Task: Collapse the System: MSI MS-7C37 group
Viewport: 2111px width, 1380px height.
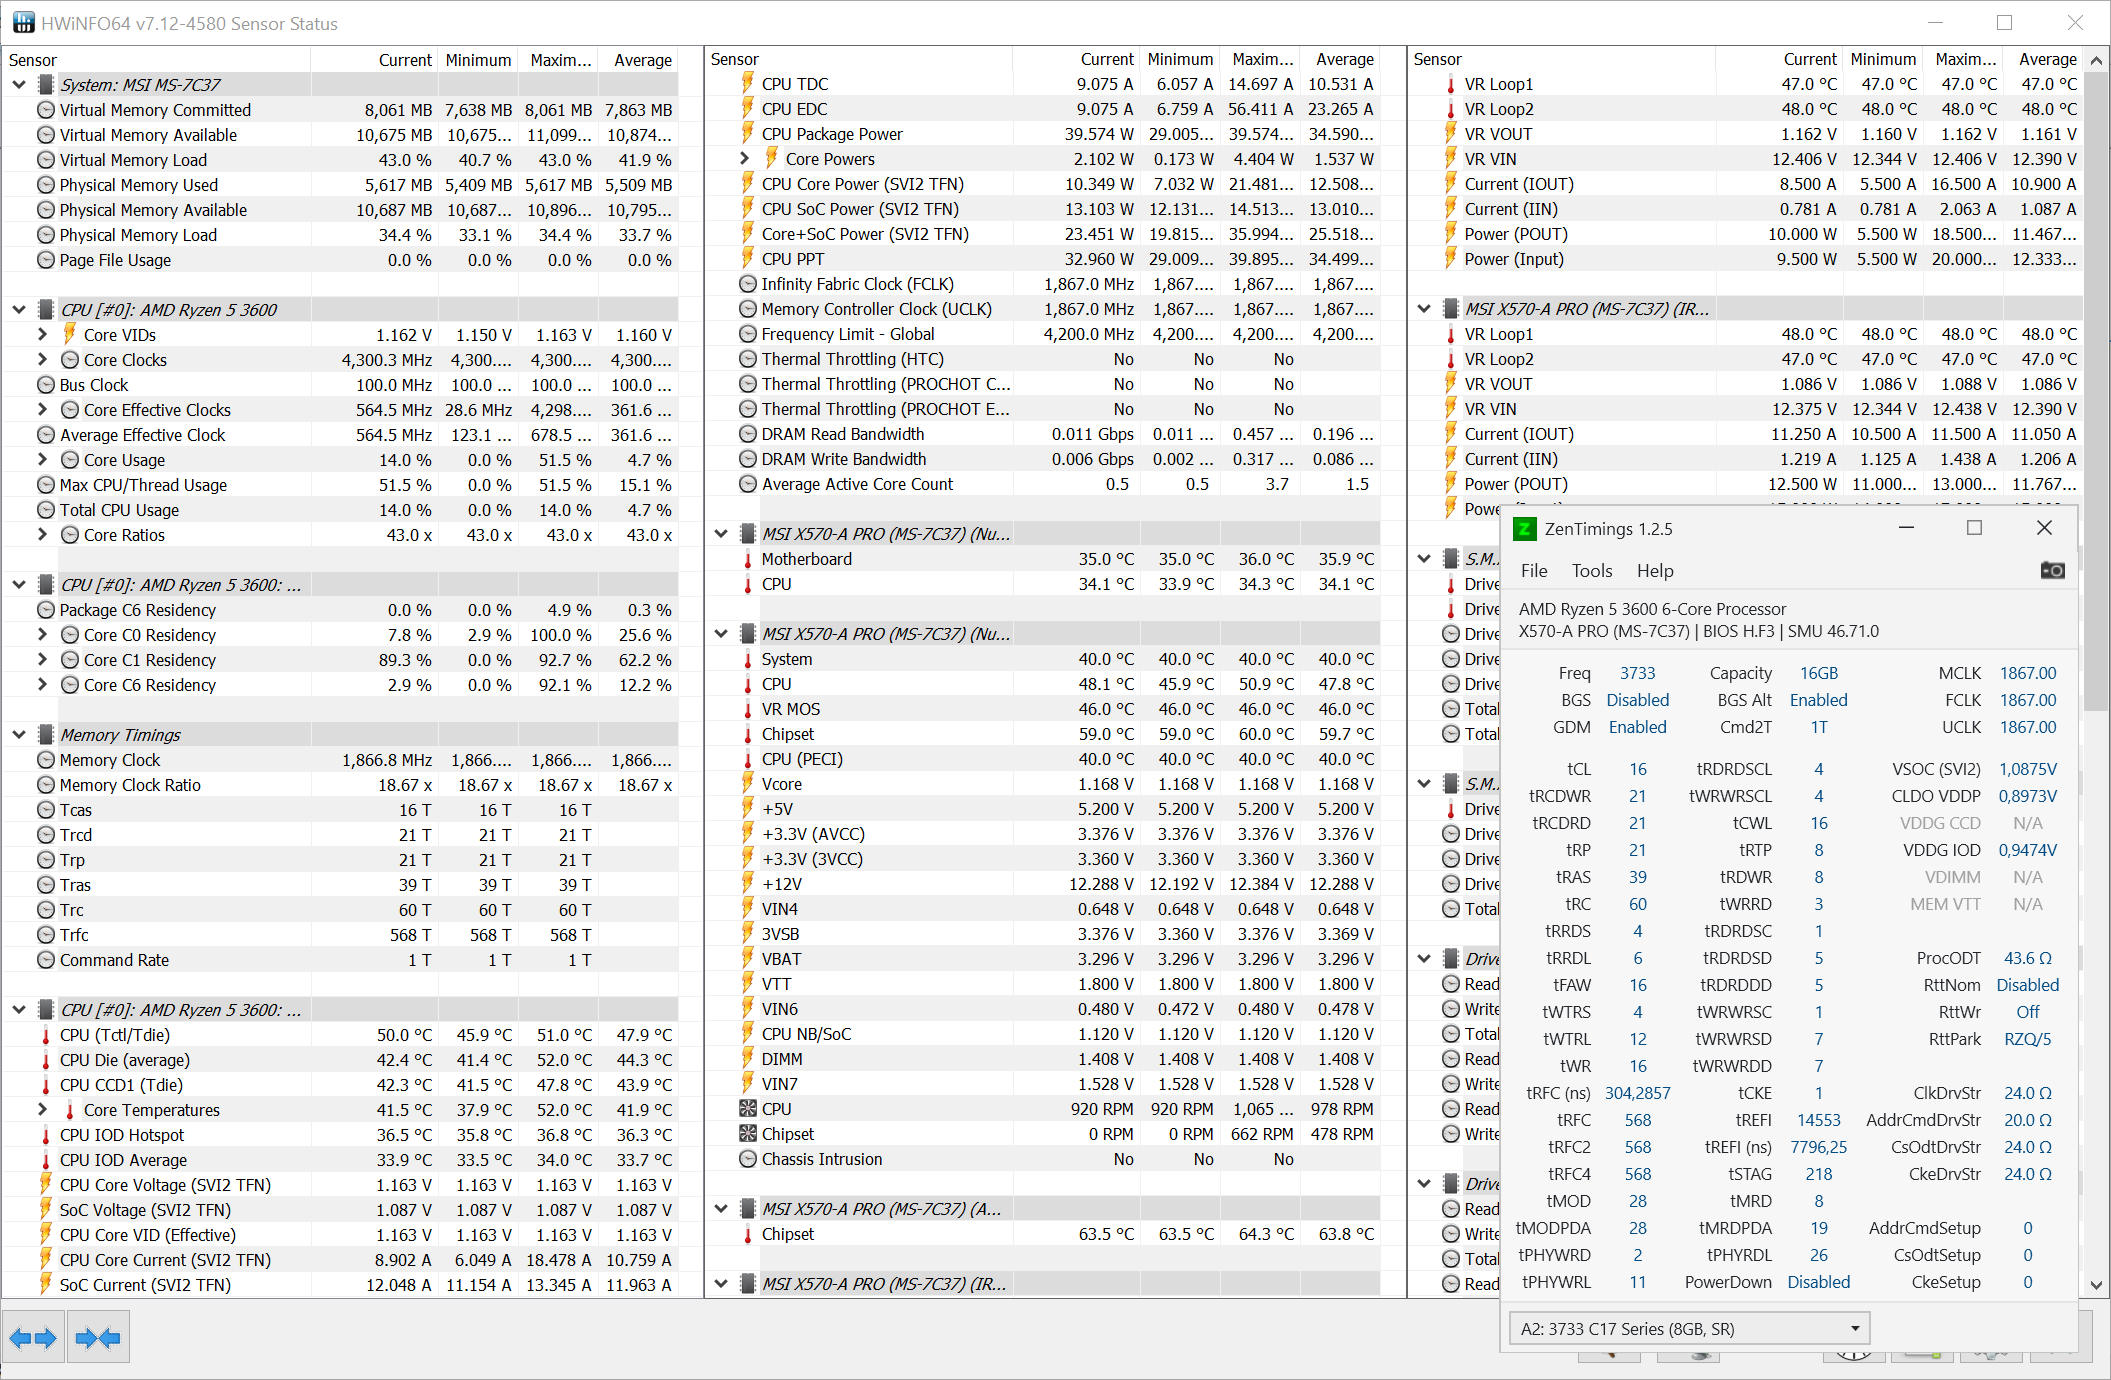Action: [x=19, y=85]
